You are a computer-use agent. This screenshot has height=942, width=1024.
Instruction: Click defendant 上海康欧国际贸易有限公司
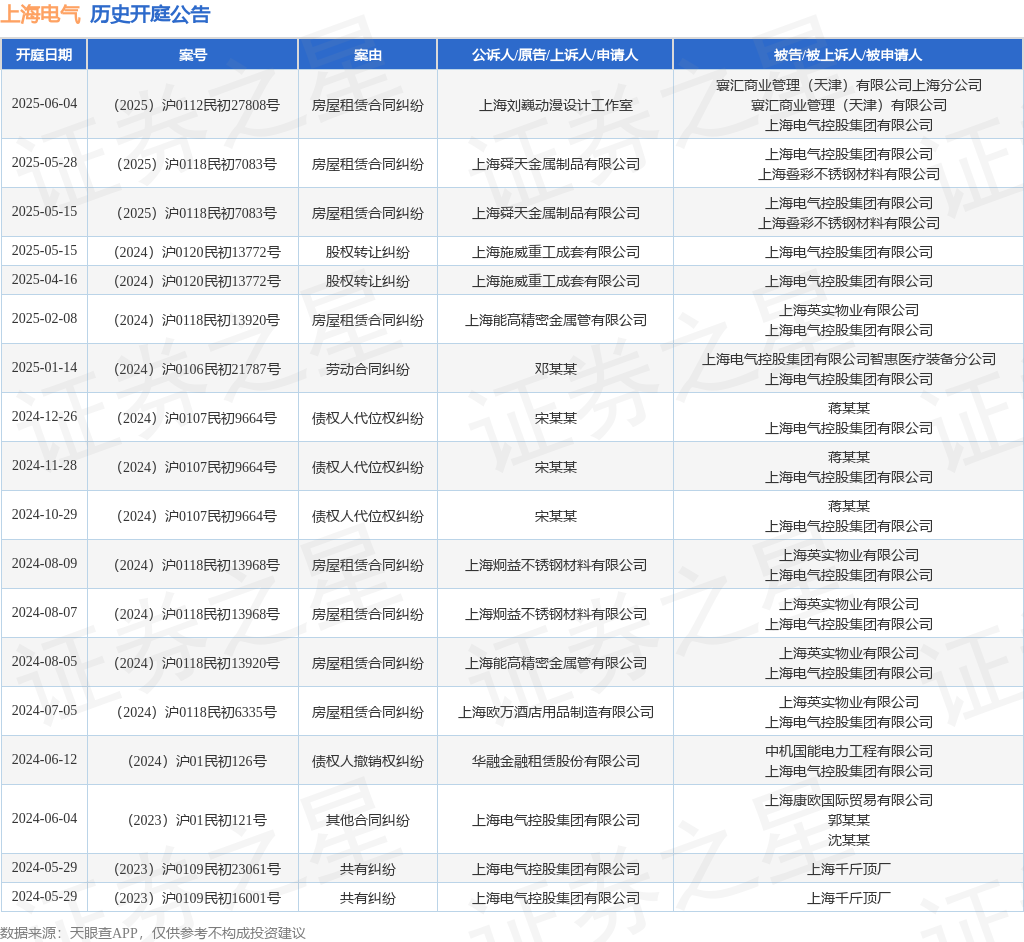tap(849, 800)
